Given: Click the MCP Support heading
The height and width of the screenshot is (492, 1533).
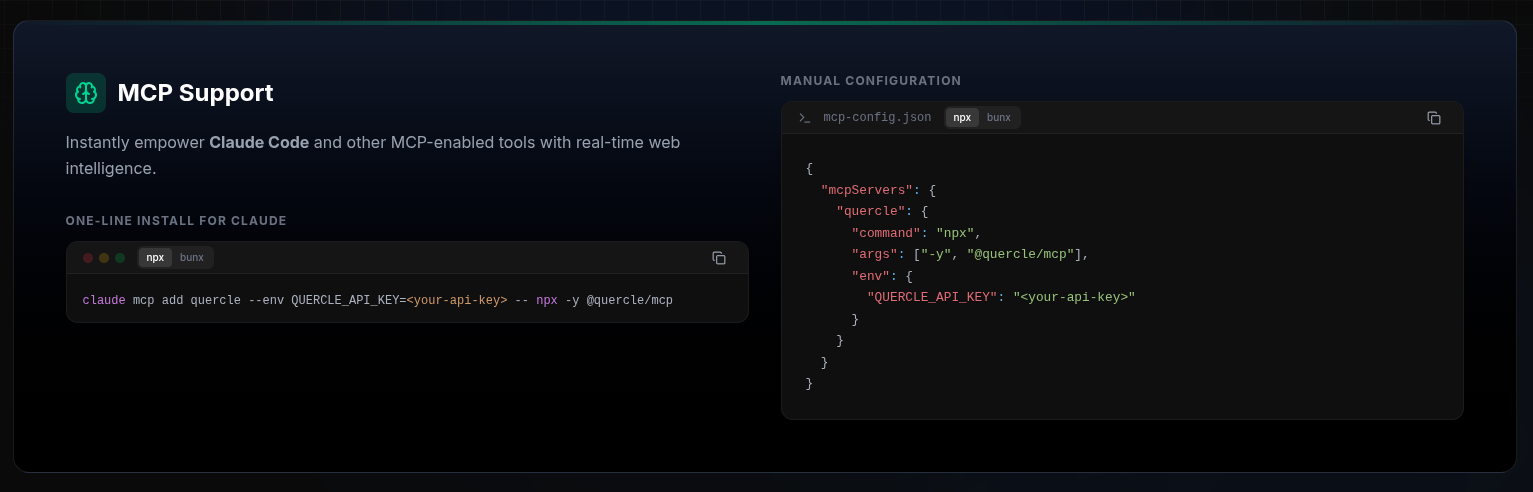Looking at the screenshot, I should click(195, 93).
